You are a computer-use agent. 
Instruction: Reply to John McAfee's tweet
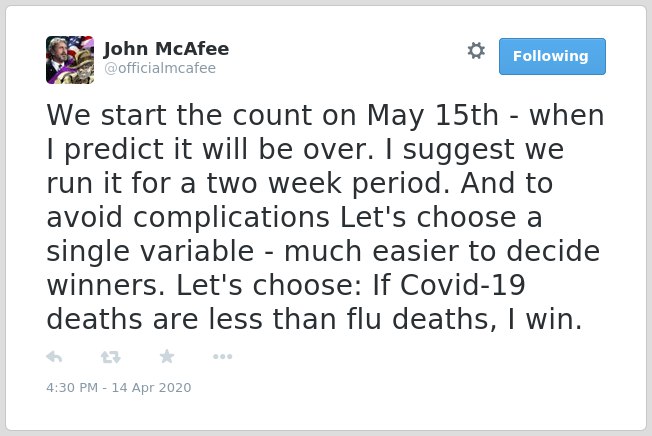[x=54, y=357]
